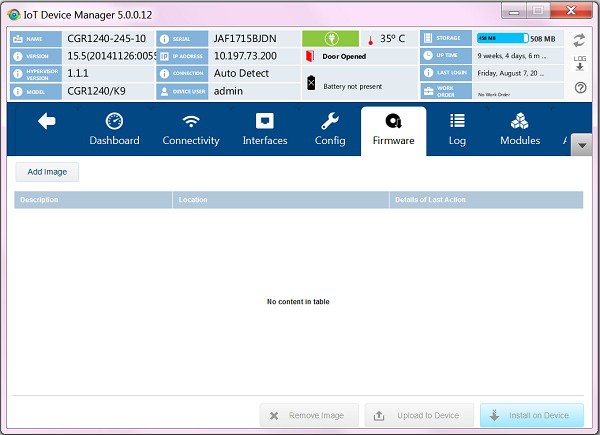Click the 508 MB storage value

[x=543, y=39]
